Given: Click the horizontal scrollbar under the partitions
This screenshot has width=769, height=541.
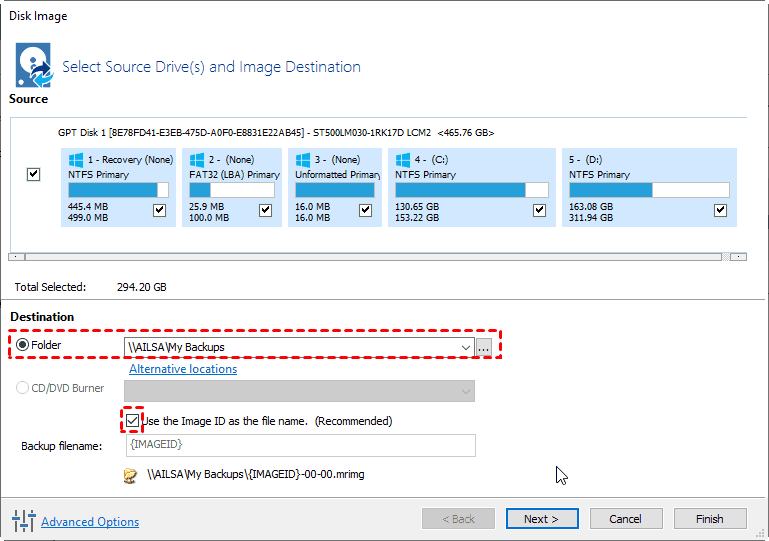Looking at the screenshot, I should click(378, 257).
